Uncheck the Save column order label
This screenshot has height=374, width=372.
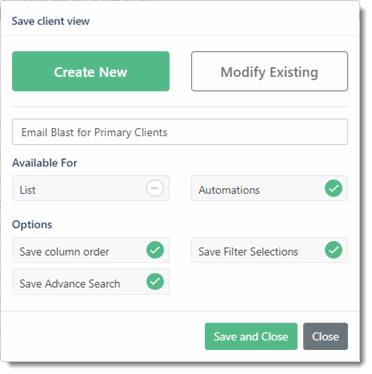click(x=64, y=252)
